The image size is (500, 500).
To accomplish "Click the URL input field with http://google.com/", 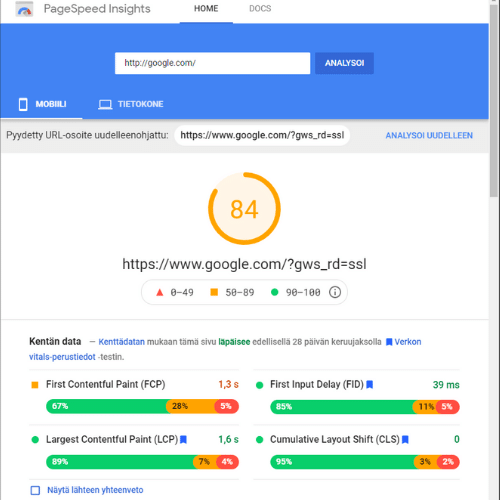I will [x=212, y=63].
